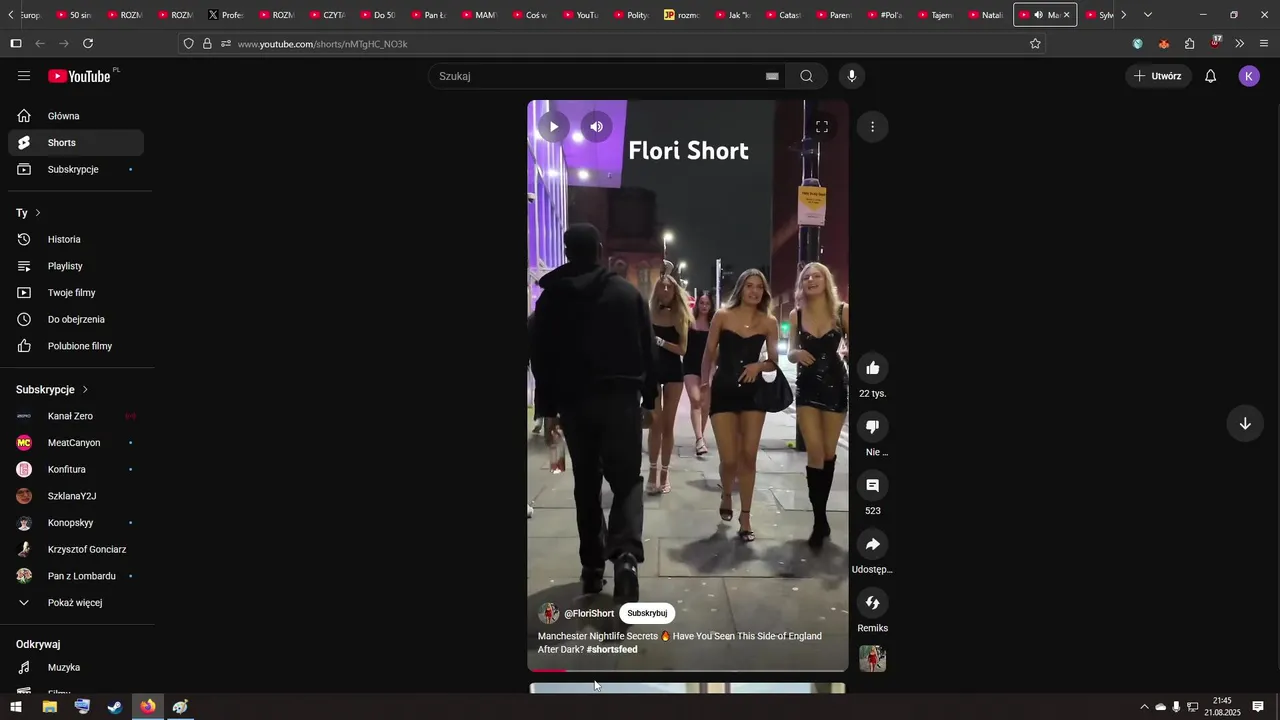1280x720 pixels.
Task: Click the Subskrybuj button for FloriShort
Action: pos(647,613)
